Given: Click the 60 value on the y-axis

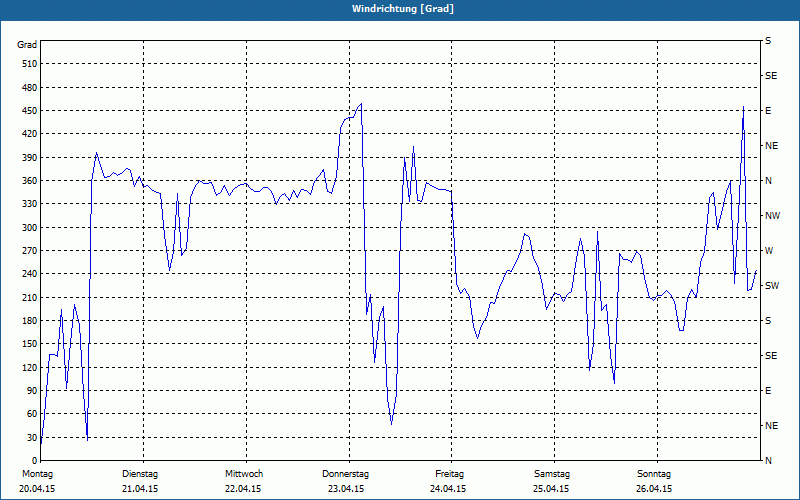Looking at the screenshot, I should click(x=32, y=414).
